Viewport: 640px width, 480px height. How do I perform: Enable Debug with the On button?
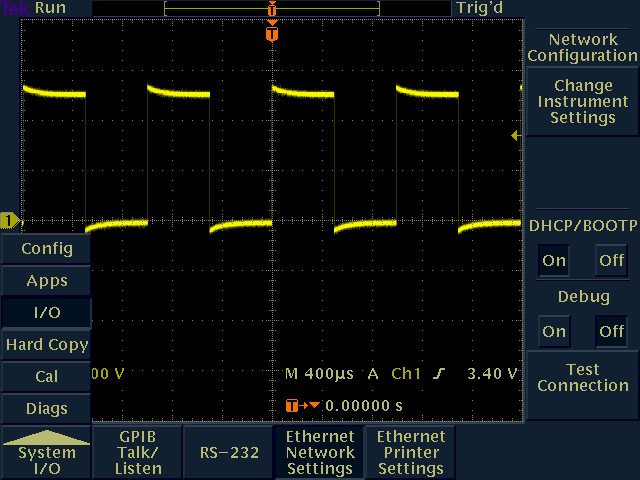pos(553,331)
